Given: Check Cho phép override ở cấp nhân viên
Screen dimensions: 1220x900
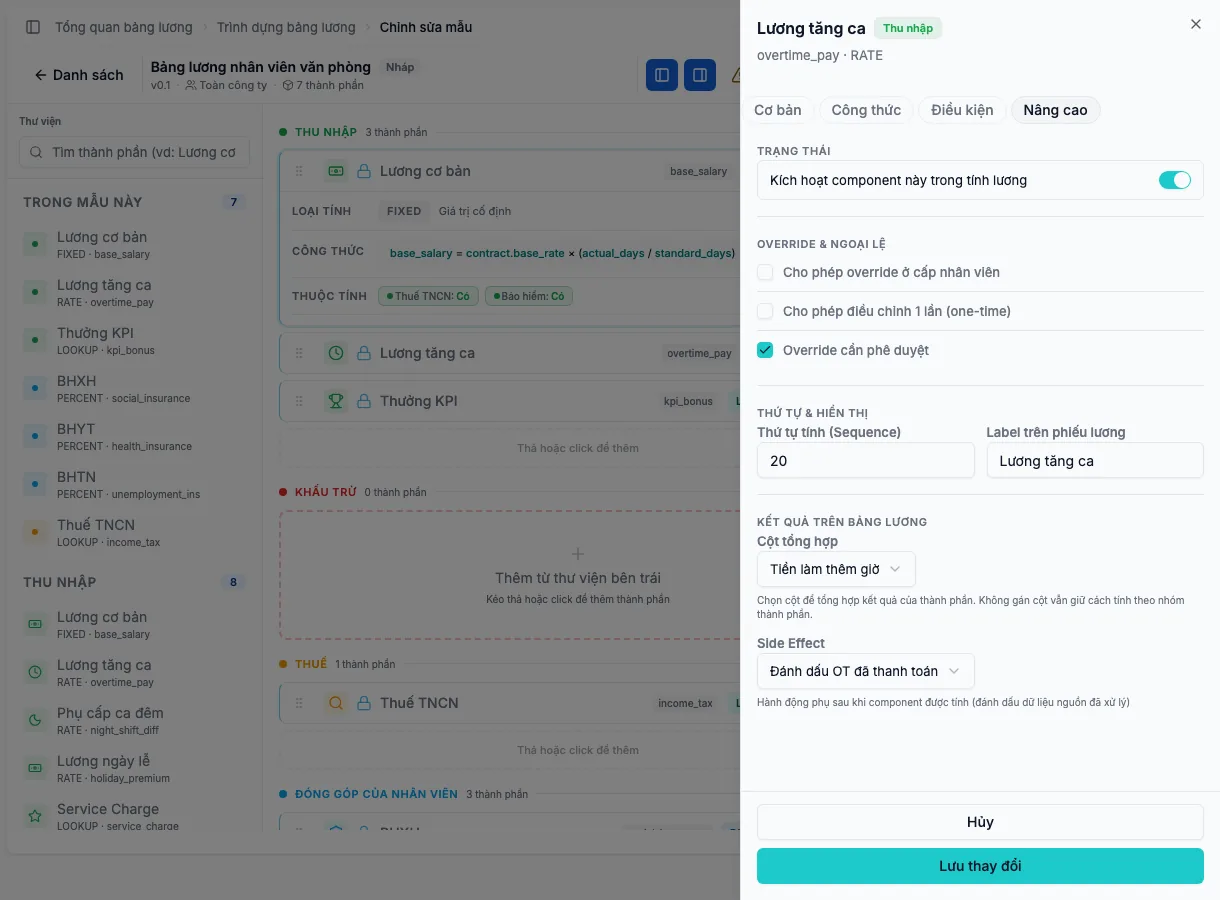Looking at the screenshot, I should [765, 272].
